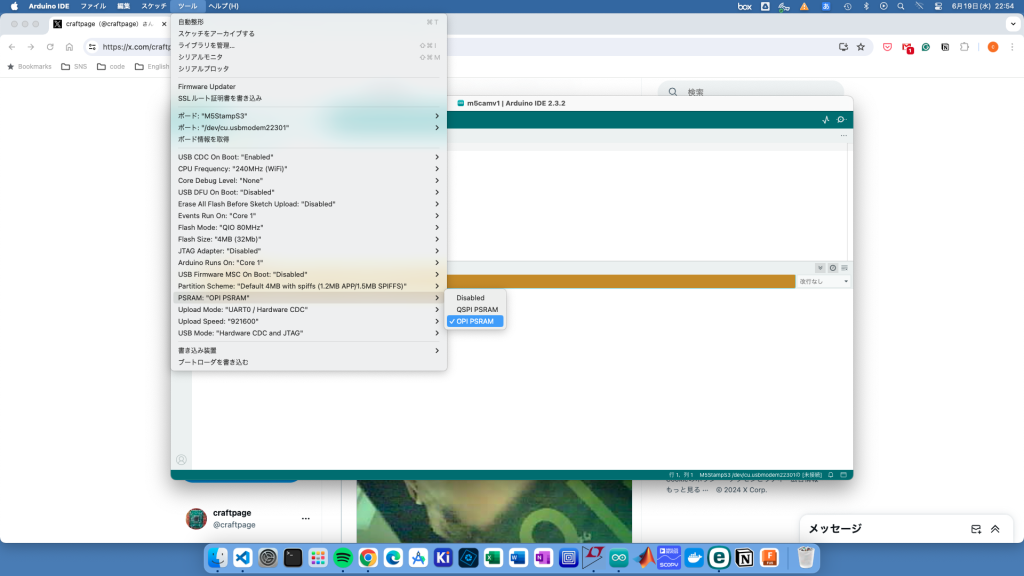
Task: Open the Serial Monitor icon in Arduino toolbar
Action: pos(841,120)
